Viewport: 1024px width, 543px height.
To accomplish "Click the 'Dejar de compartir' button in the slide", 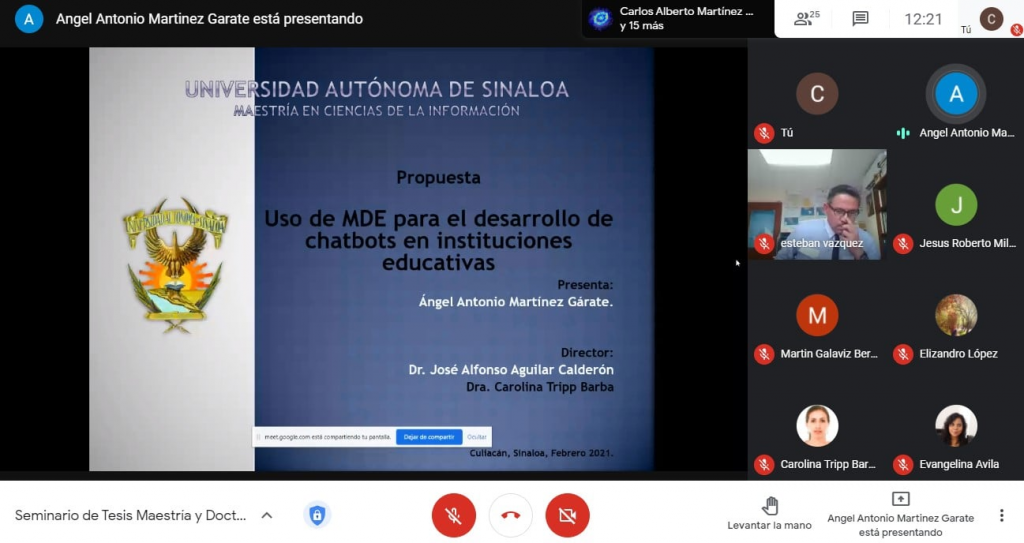I will tap(428, 437).
